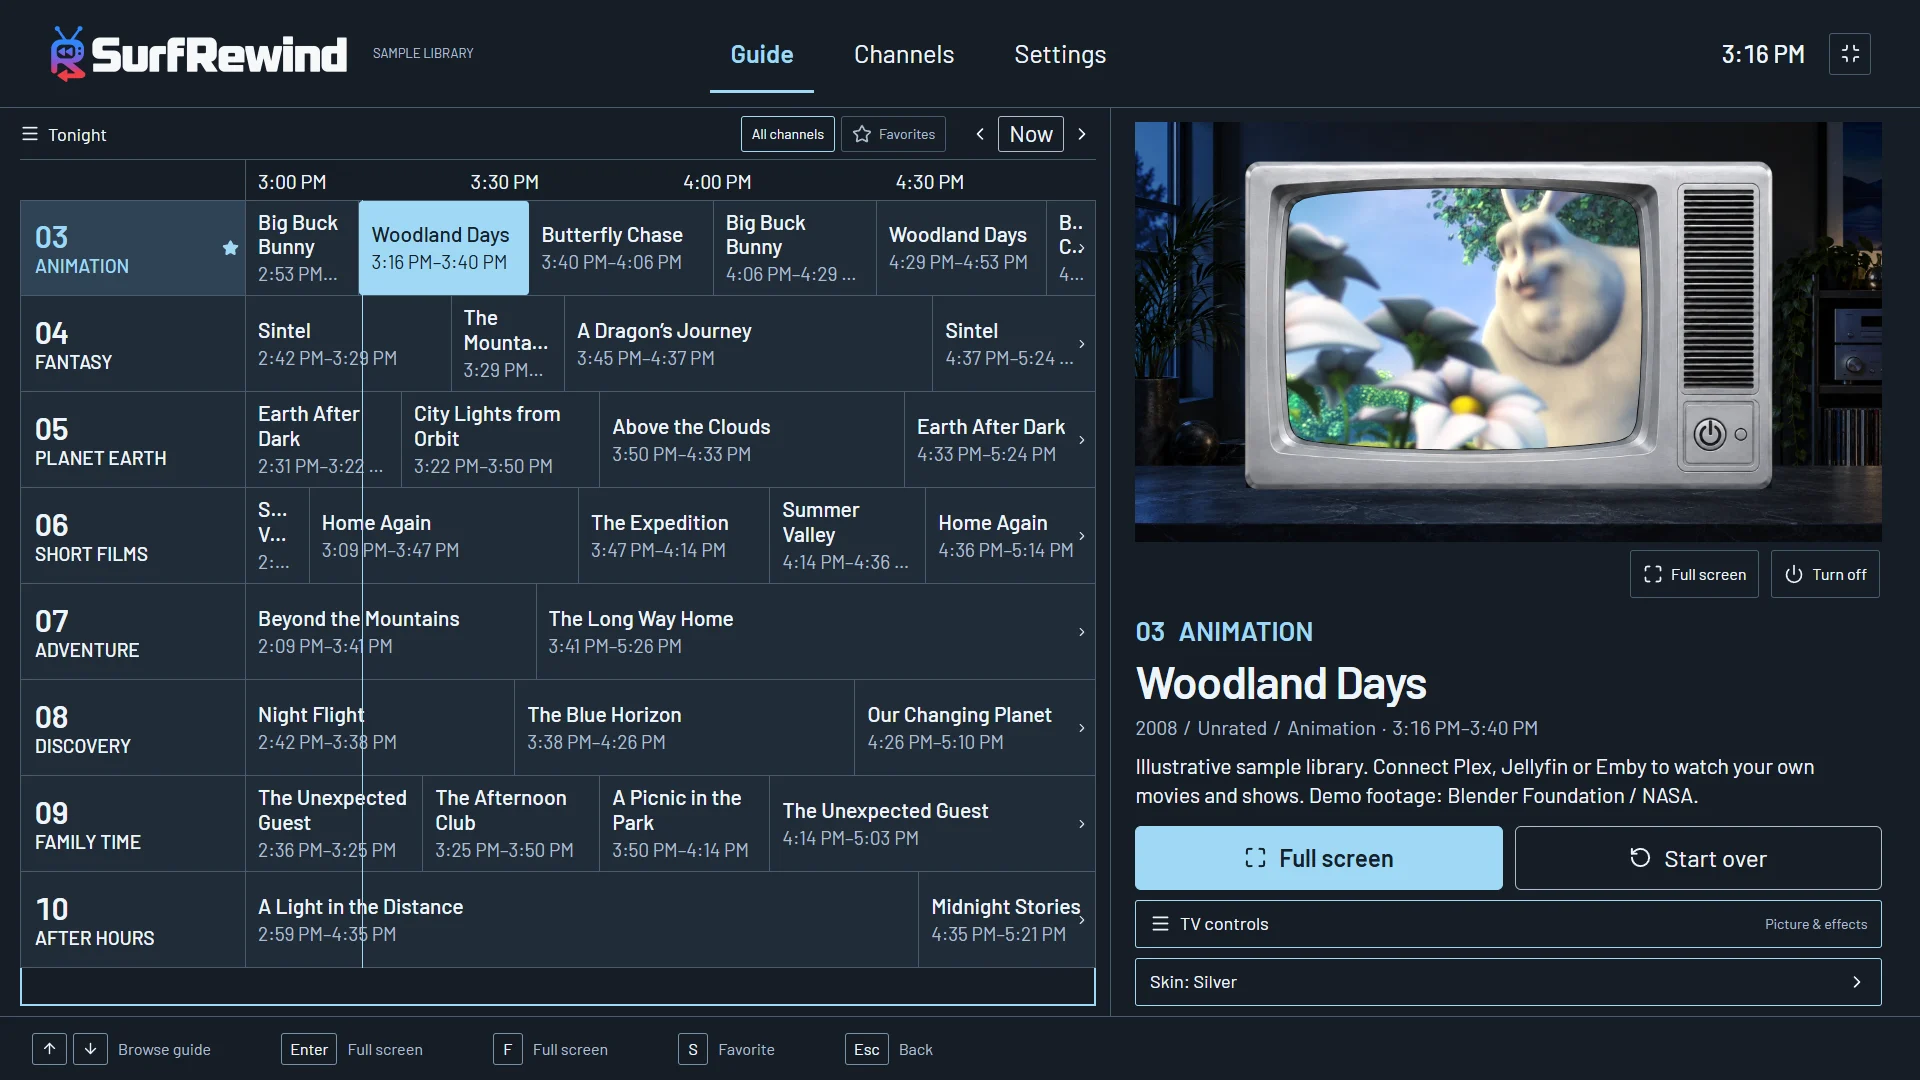Viewport: 1920px width, 1080px height.
Task: Select Butterfly Chase 3:40 PM program
Action: point(621,248)
